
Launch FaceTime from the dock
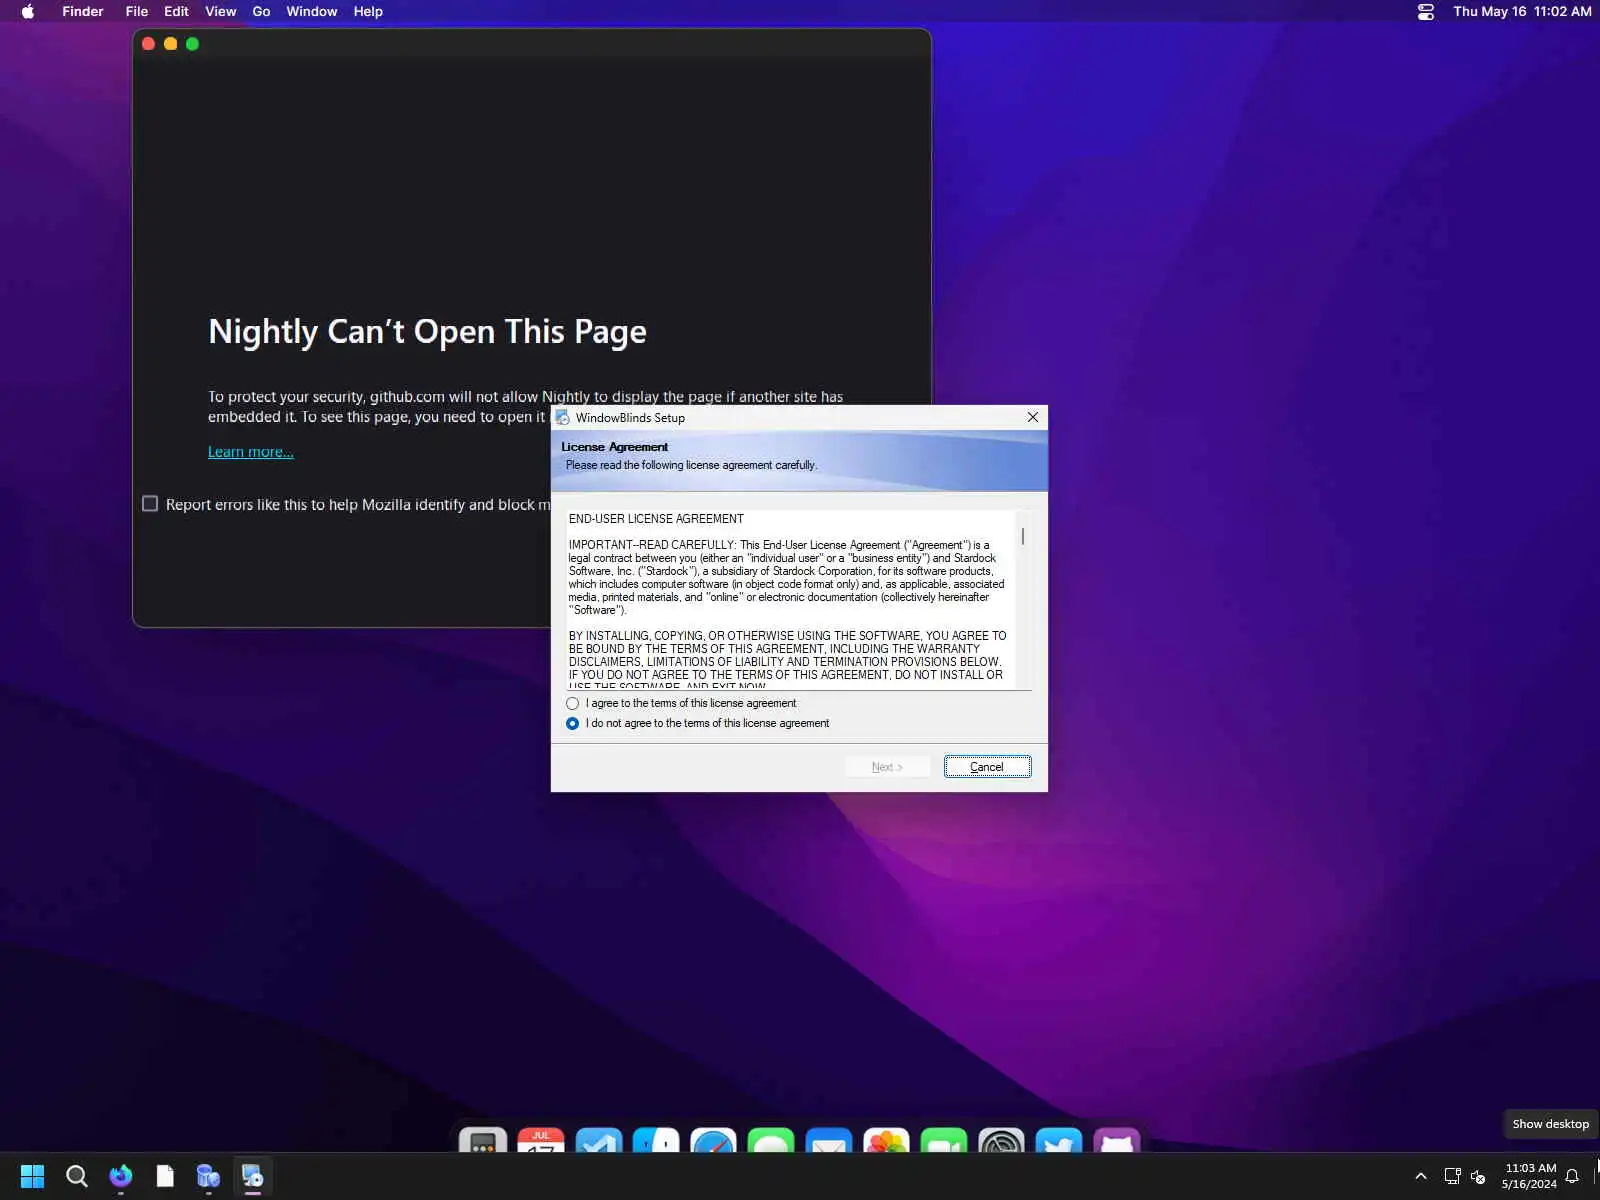coord(943,1140)
